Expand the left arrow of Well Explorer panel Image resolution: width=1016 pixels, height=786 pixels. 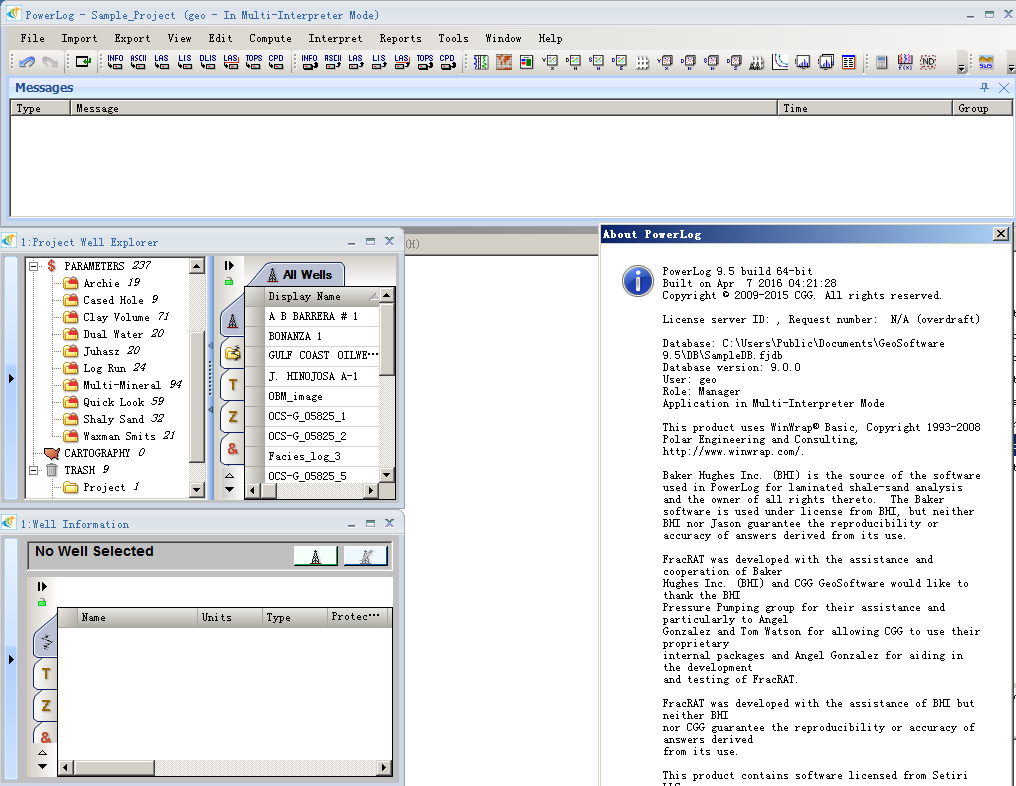(11, 378)
